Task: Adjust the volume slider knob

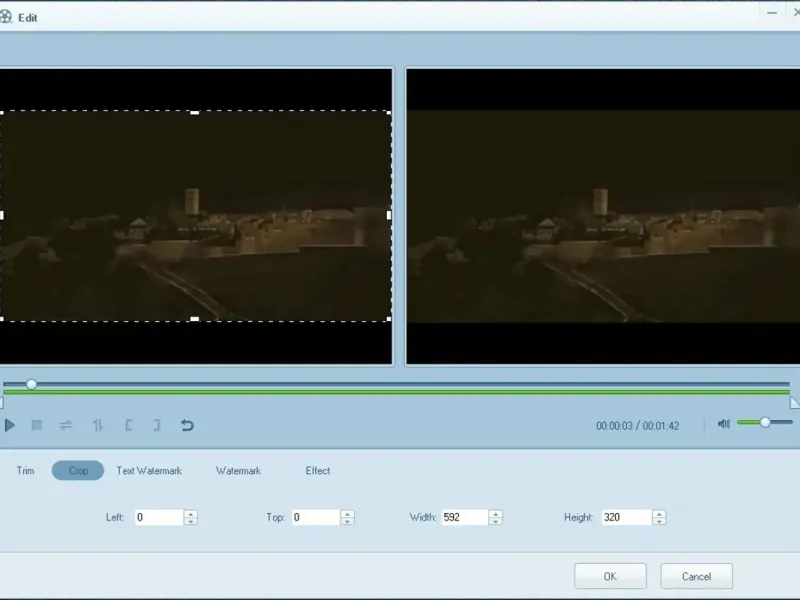Action: 765,422
